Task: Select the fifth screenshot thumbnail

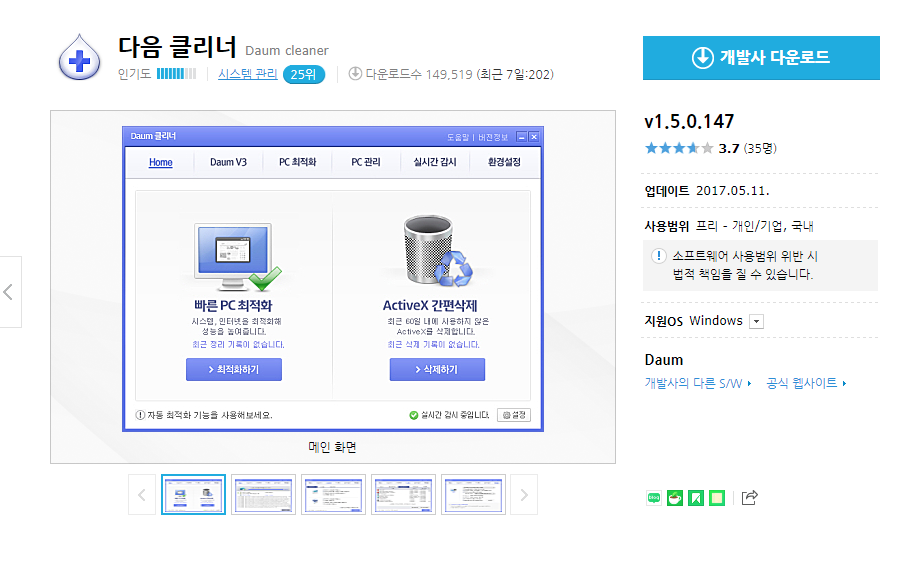Action: (x=474, y=495)
